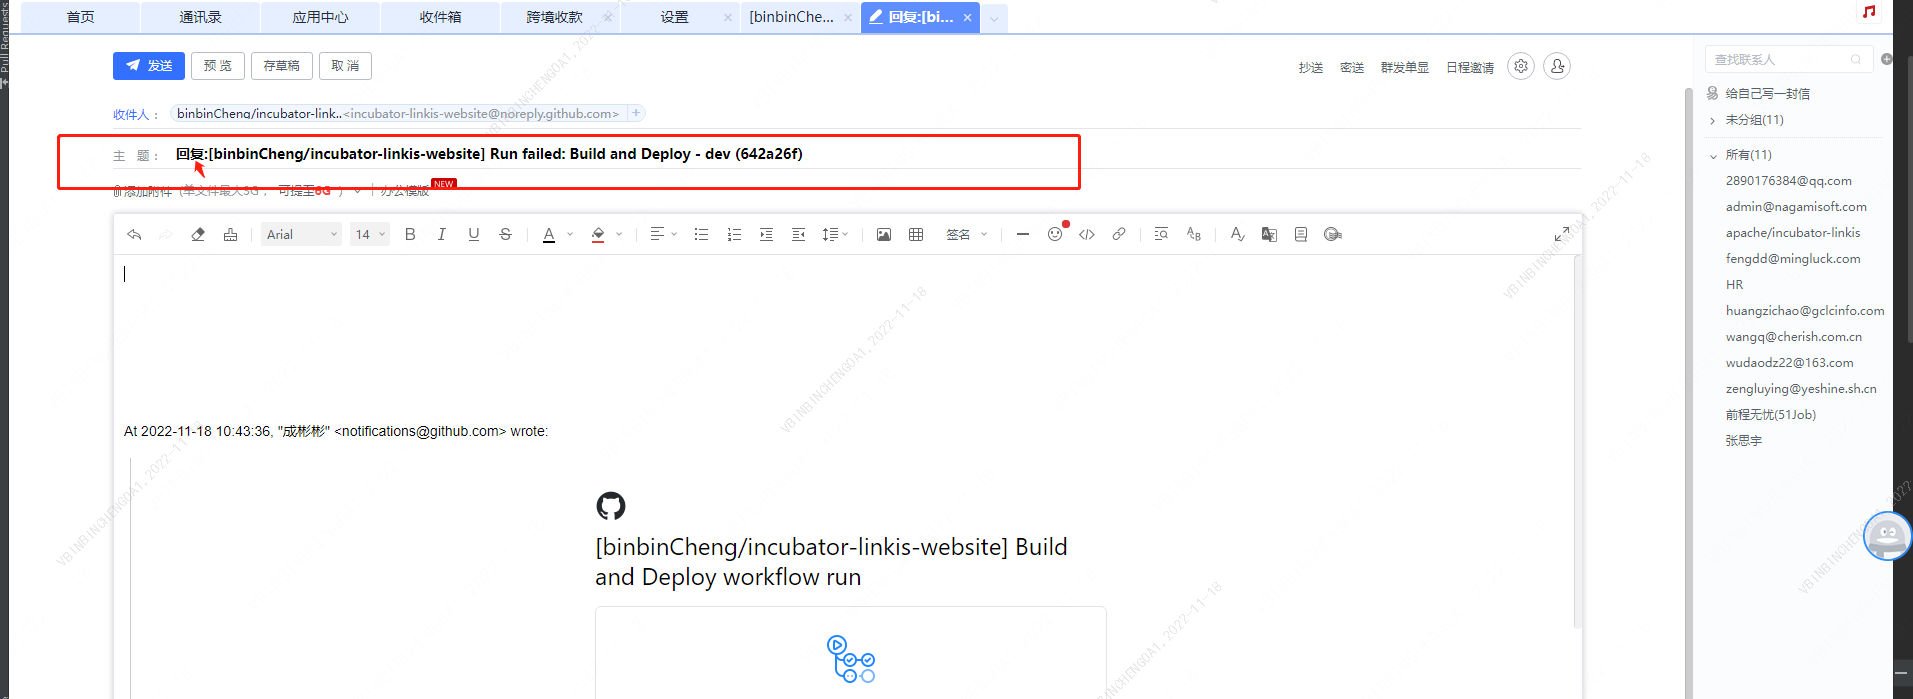1913x699 pixels.
Task: Toggle strikethrough formatting
Action: [506, 234]
